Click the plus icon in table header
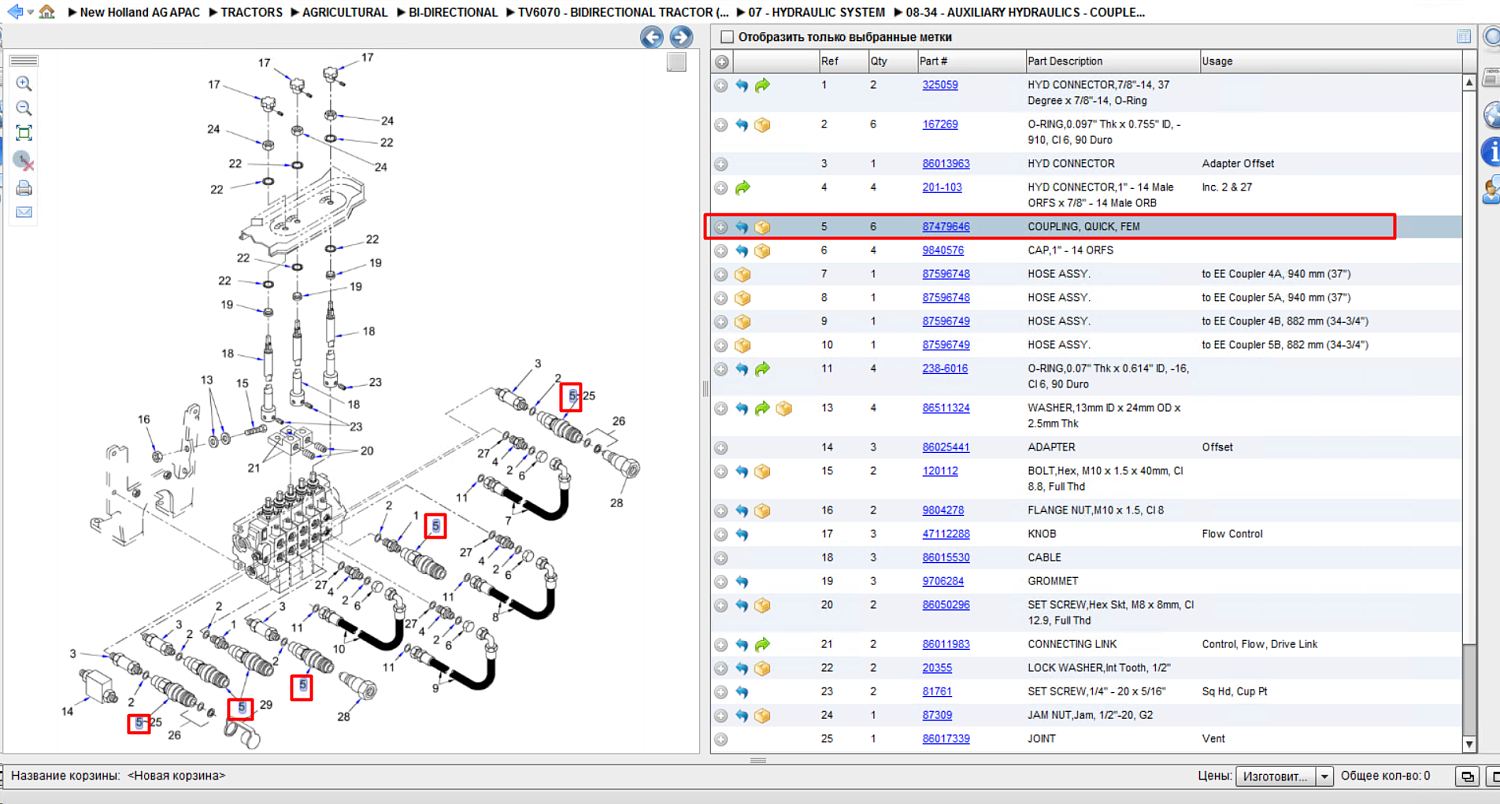Image resolution: width=1500 pixels, height=804 pixels. tap(721, 61)
